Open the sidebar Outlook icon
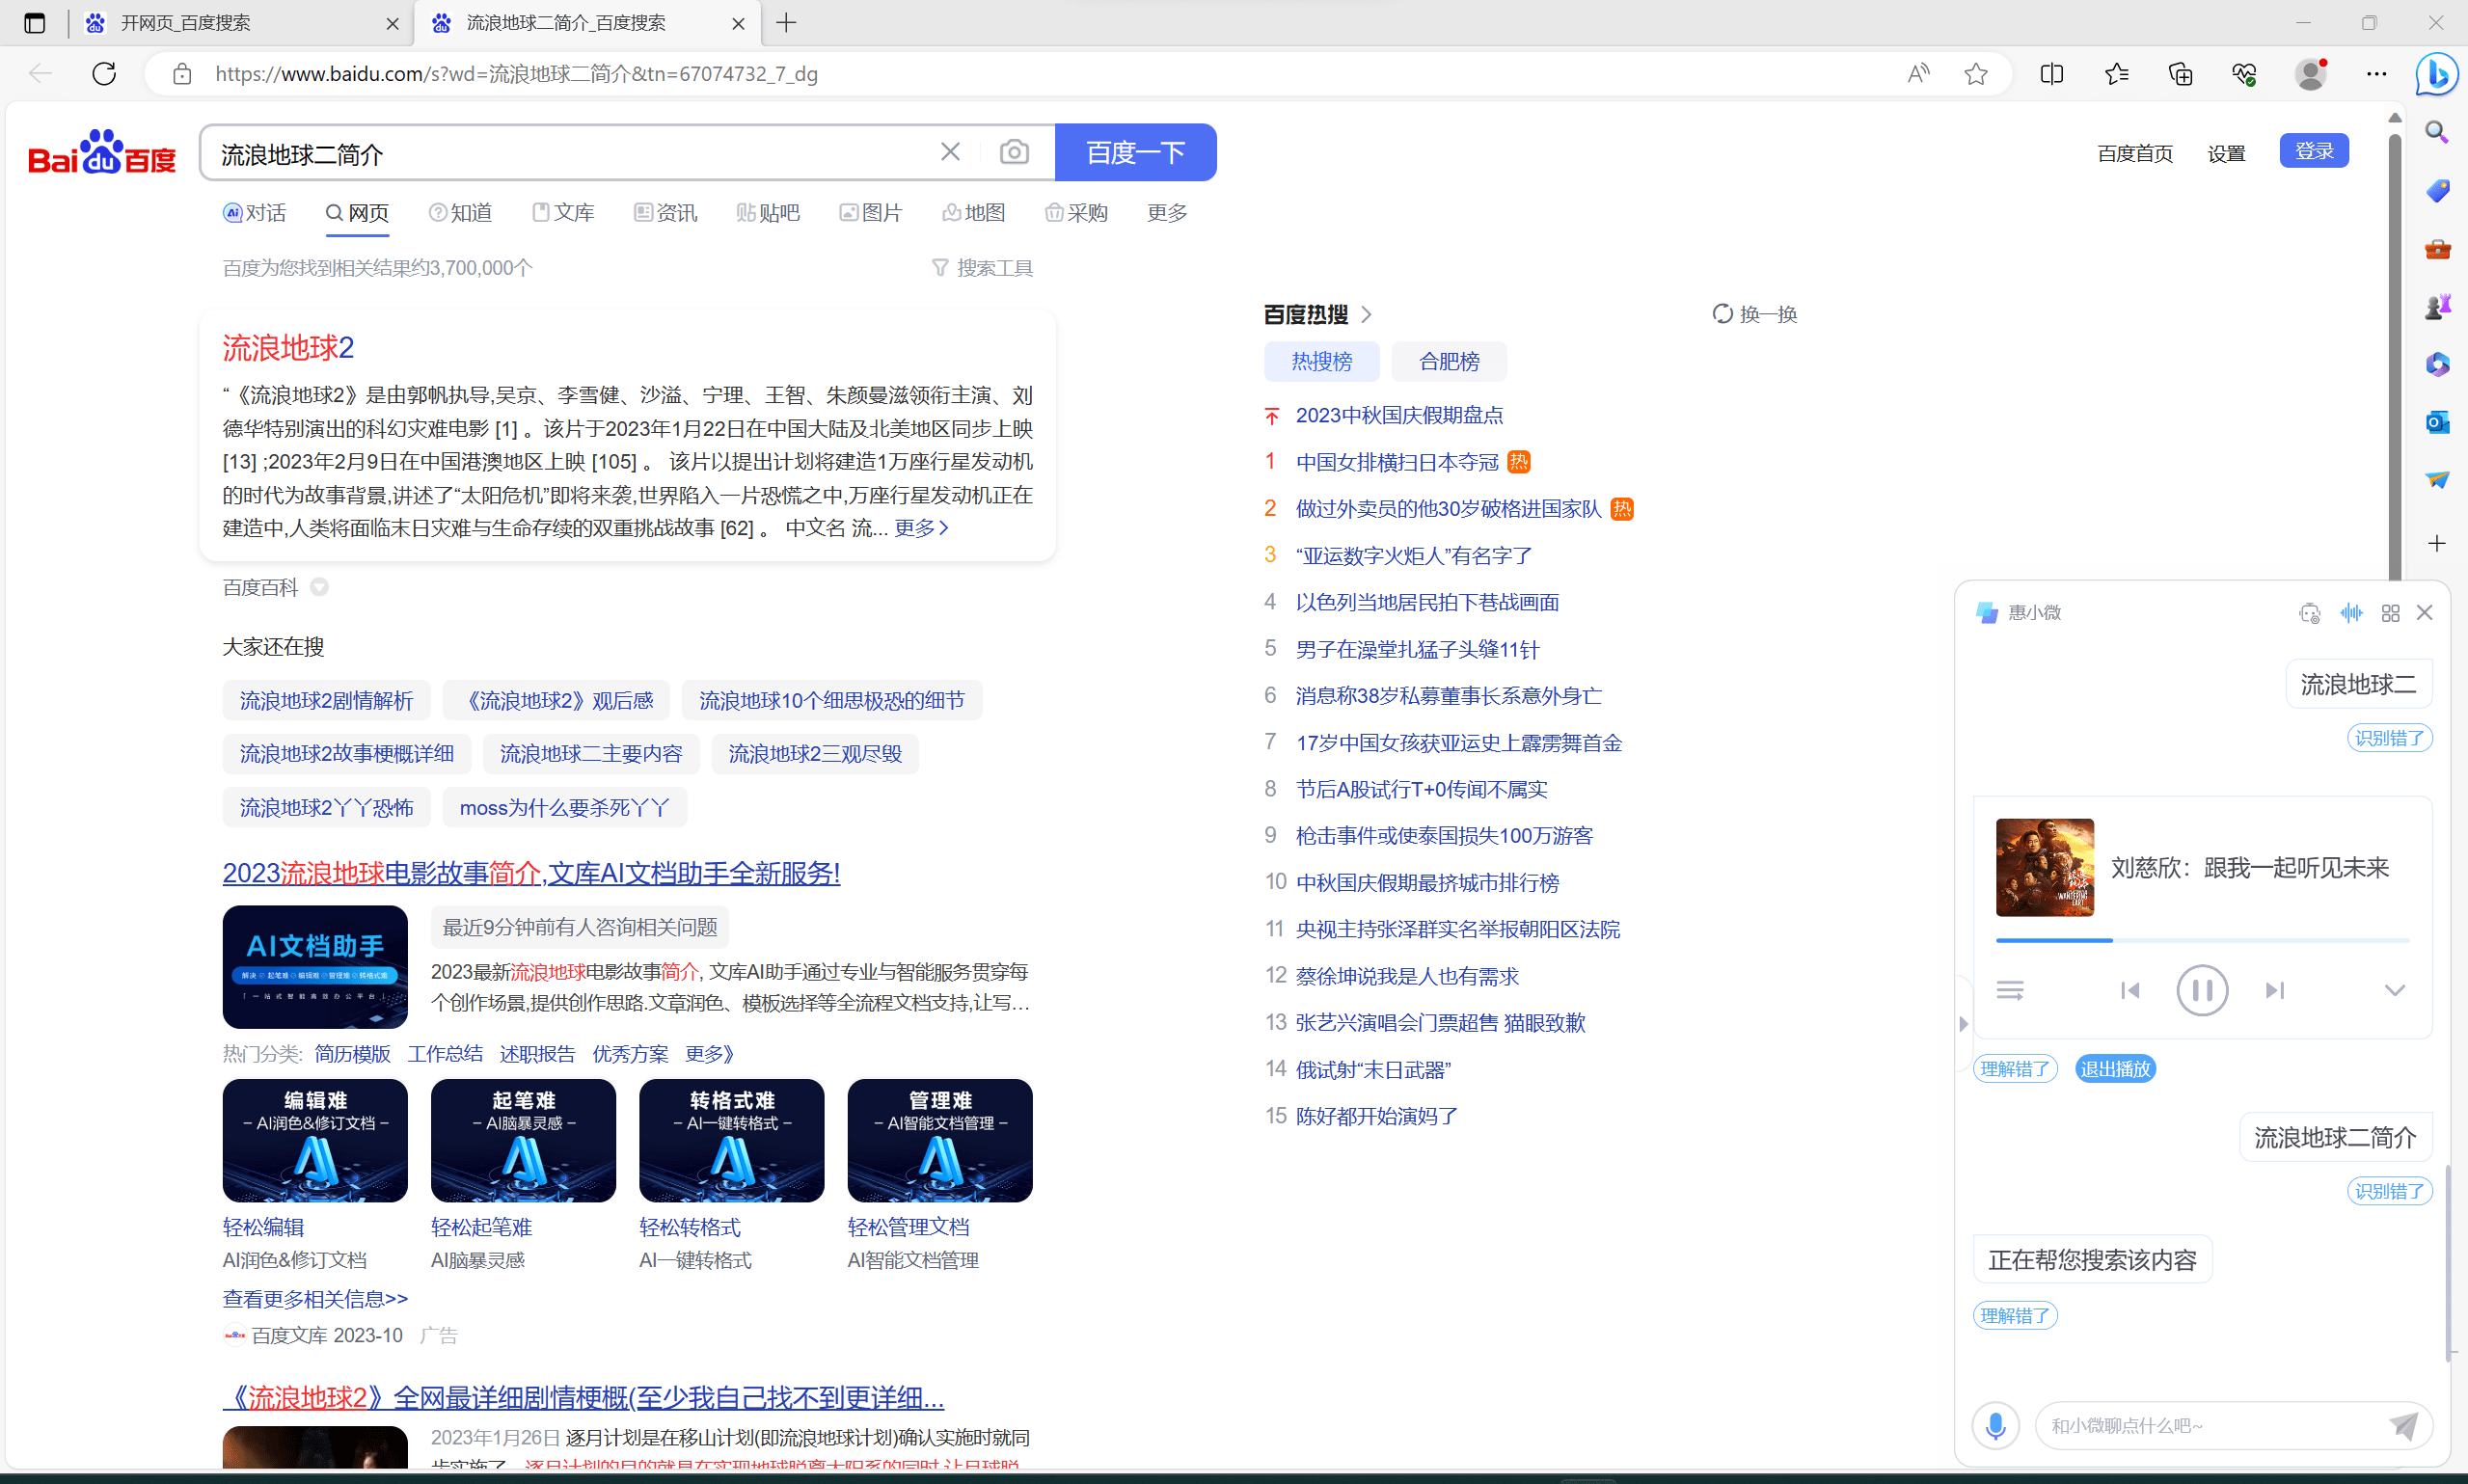 pos(2437,422)
